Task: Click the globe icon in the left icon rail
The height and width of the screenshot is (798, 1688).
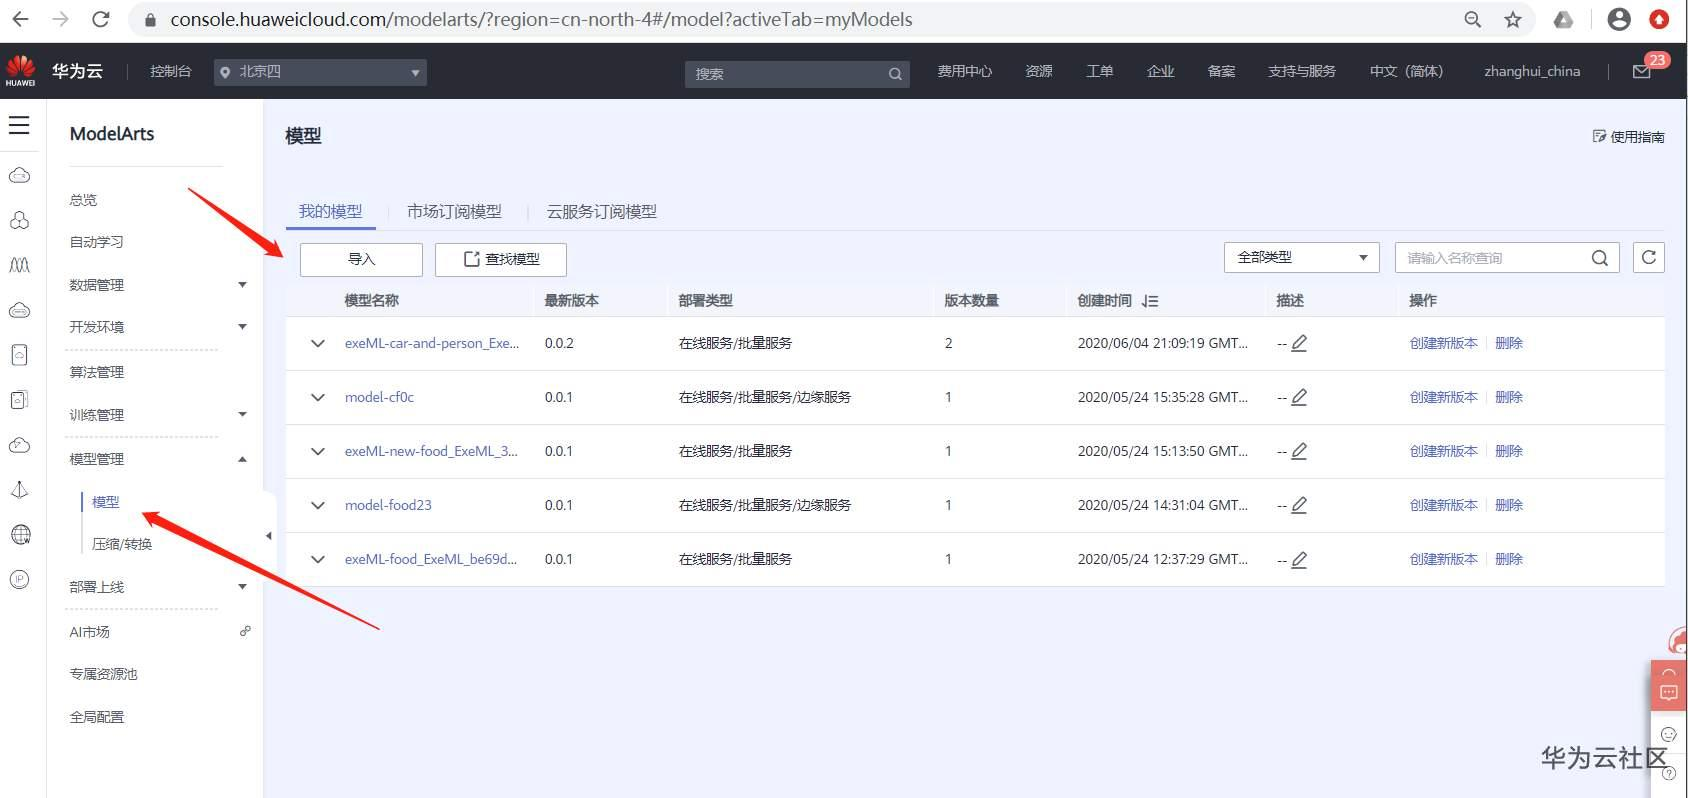Action: (x=20, y=535)
